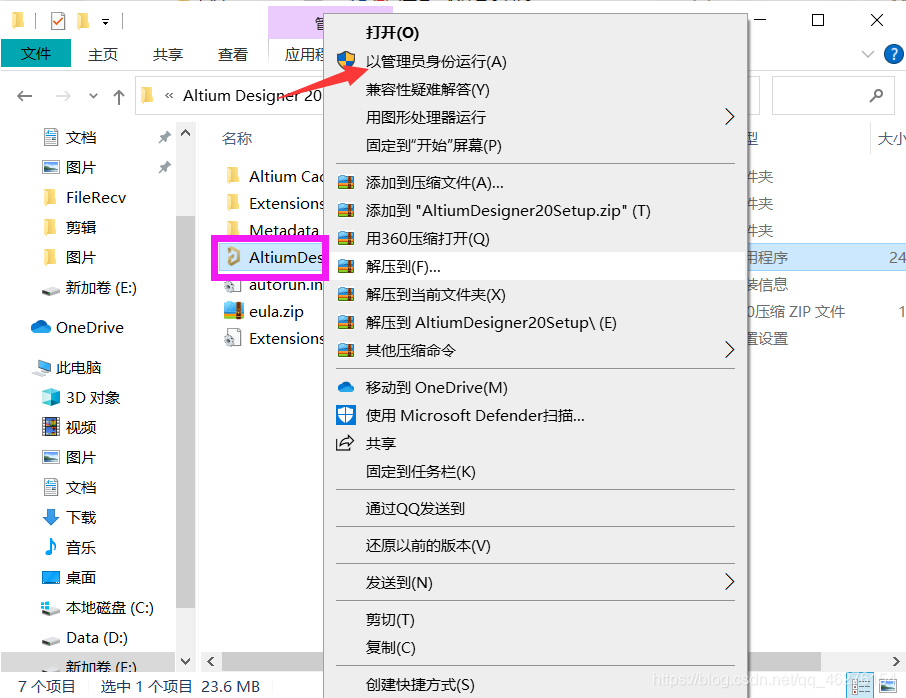Select 创建快捷方式(S) menu entry
906x698 pixels.
(420, 685)
